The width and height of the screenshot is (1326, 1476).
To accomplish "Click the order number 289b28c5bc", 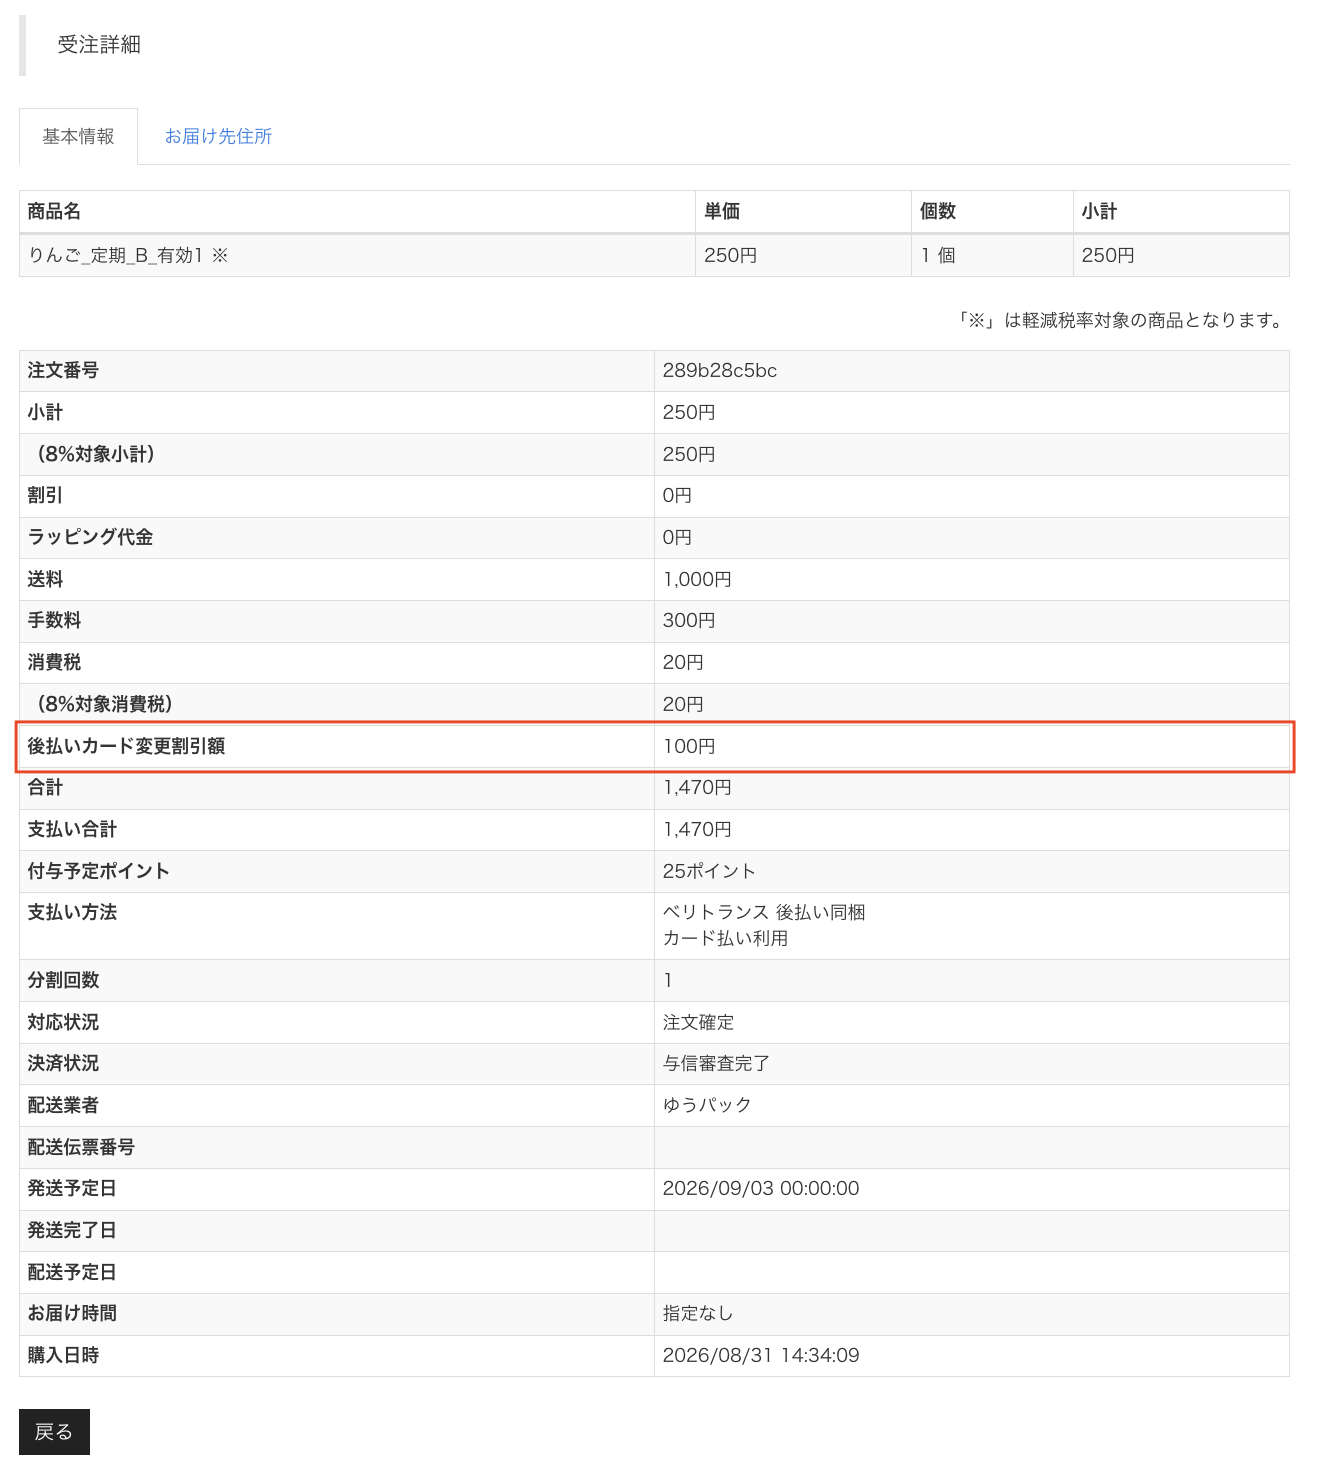I will tap(720, 371).
